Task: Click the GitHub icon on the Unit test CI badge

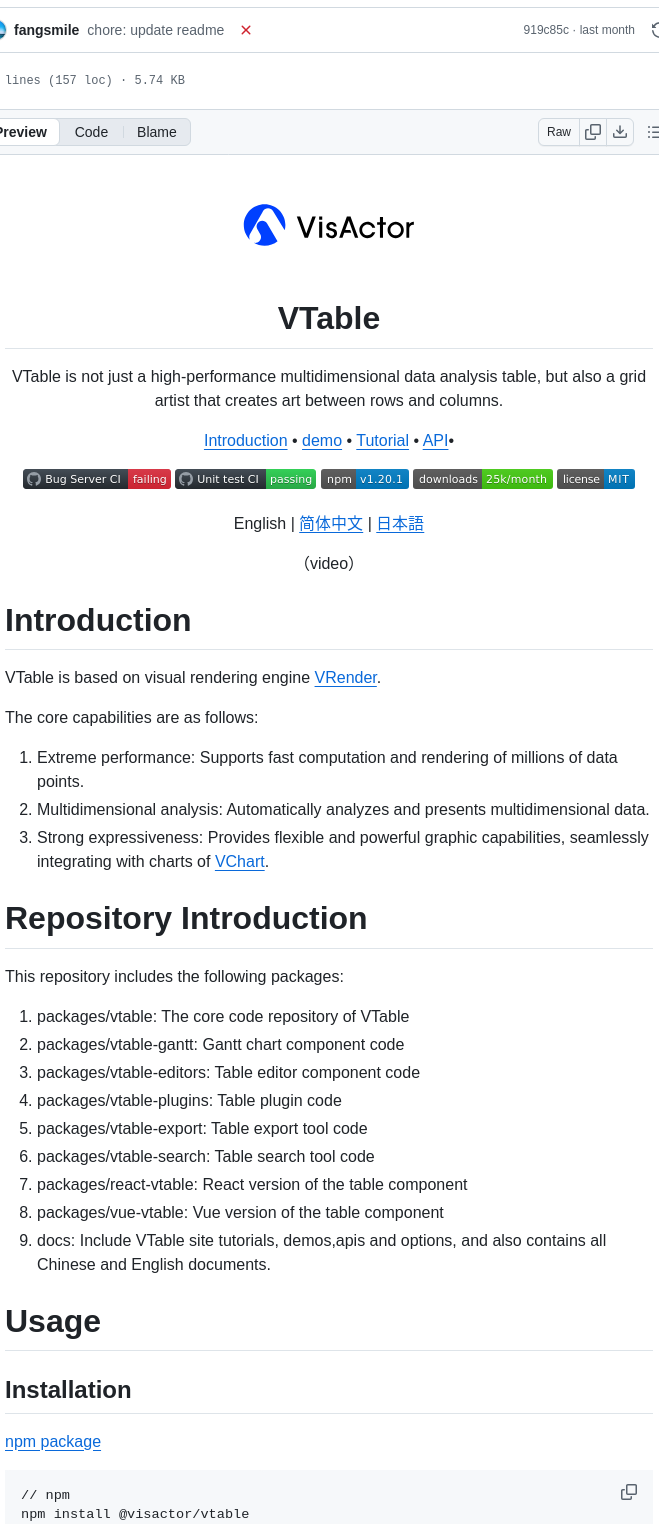Action: [x=183, y=478]
